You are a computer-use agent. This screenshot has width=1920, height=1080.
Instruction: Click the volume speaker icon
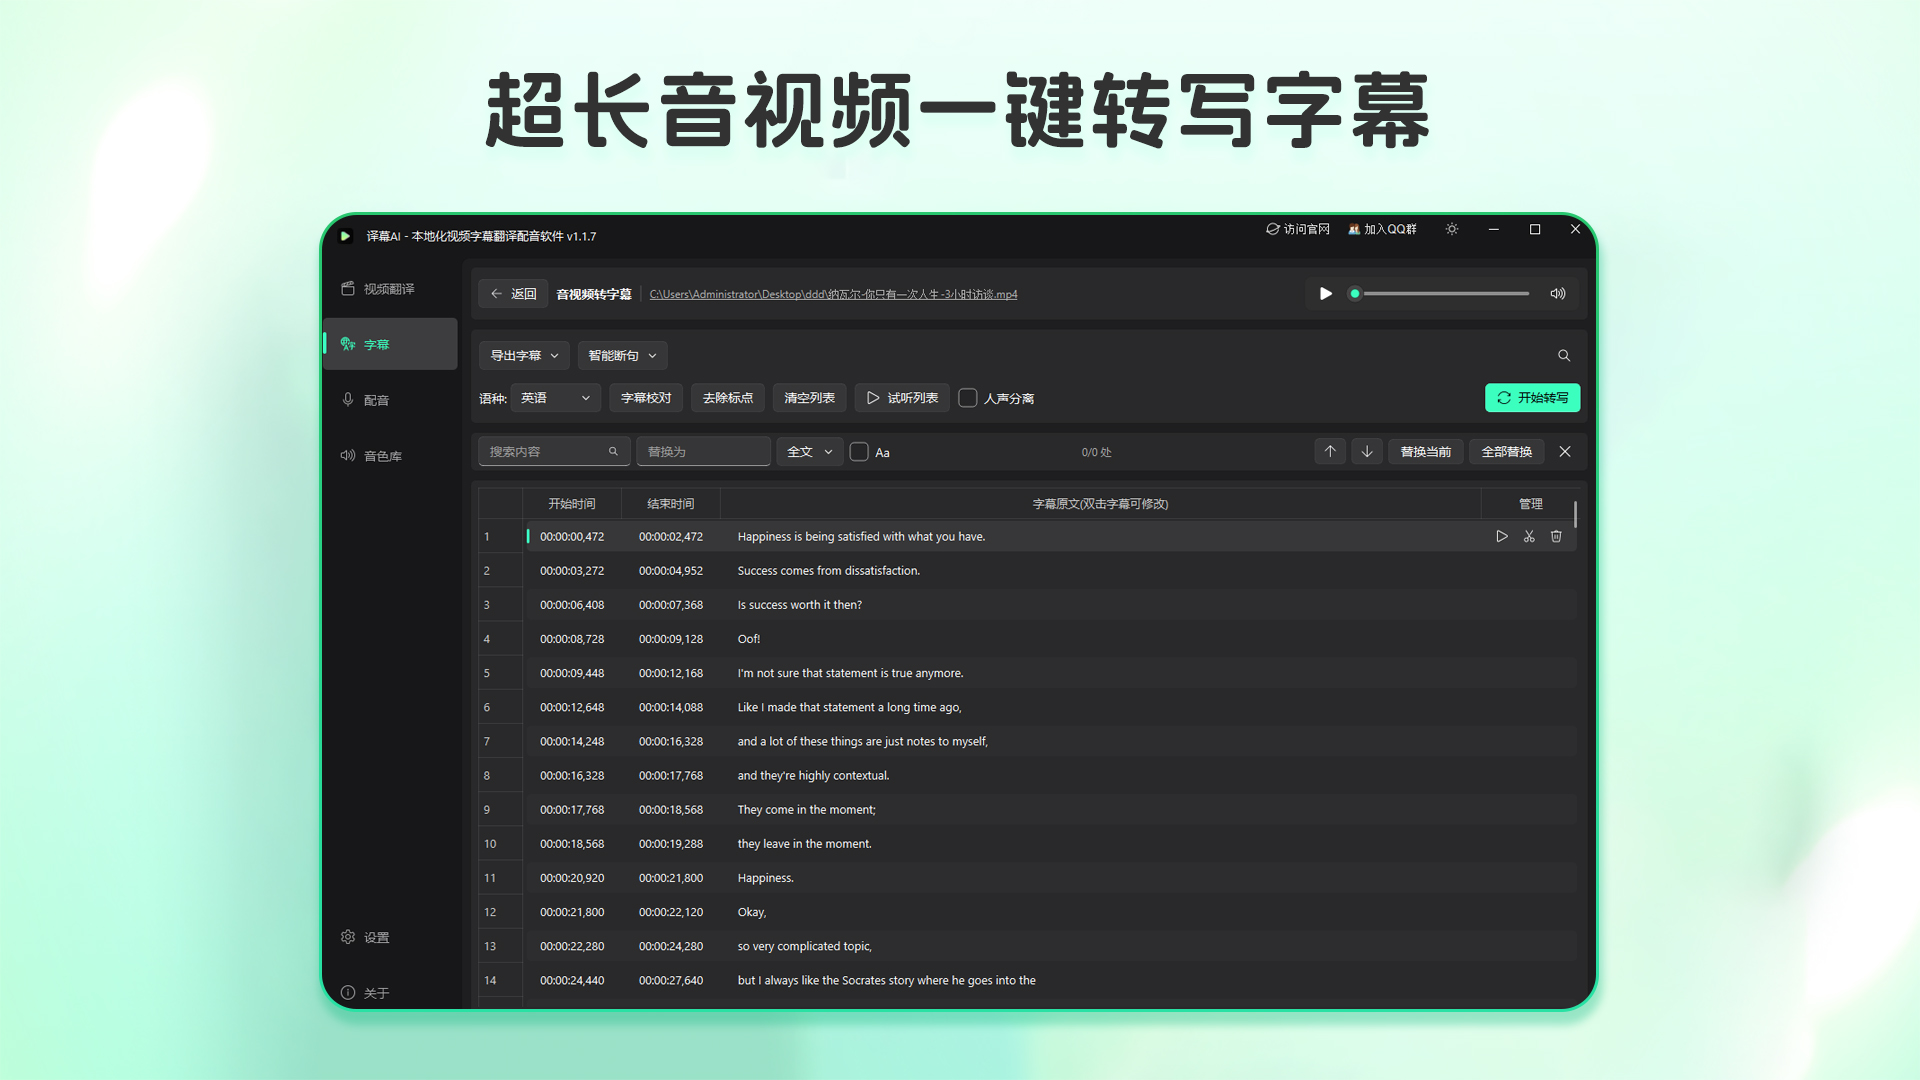pyautogui.click(x=1558, y=294)
